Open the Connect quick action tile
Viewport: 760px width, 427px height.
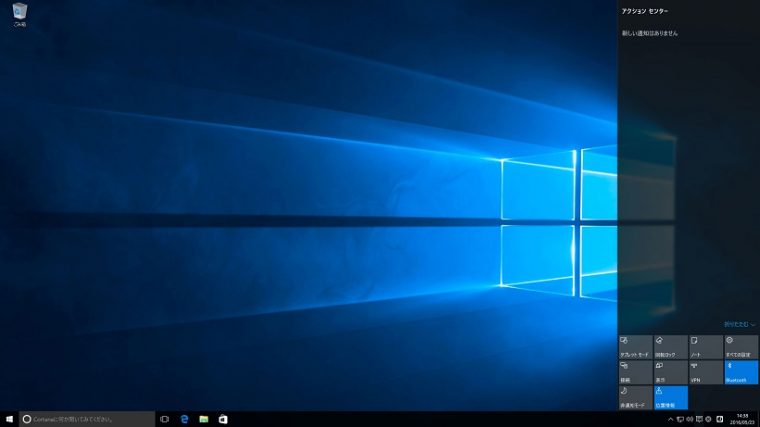(635, 372)
